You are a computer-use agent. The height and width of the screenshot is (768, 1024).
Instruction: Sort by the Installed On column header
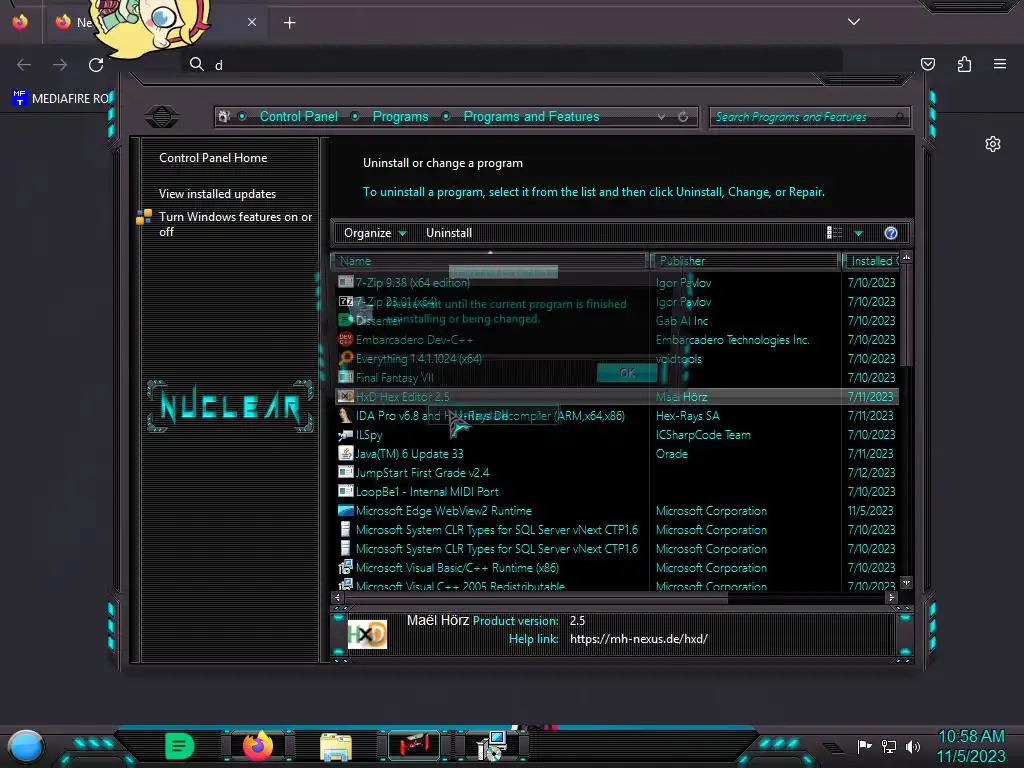[871, 261]
